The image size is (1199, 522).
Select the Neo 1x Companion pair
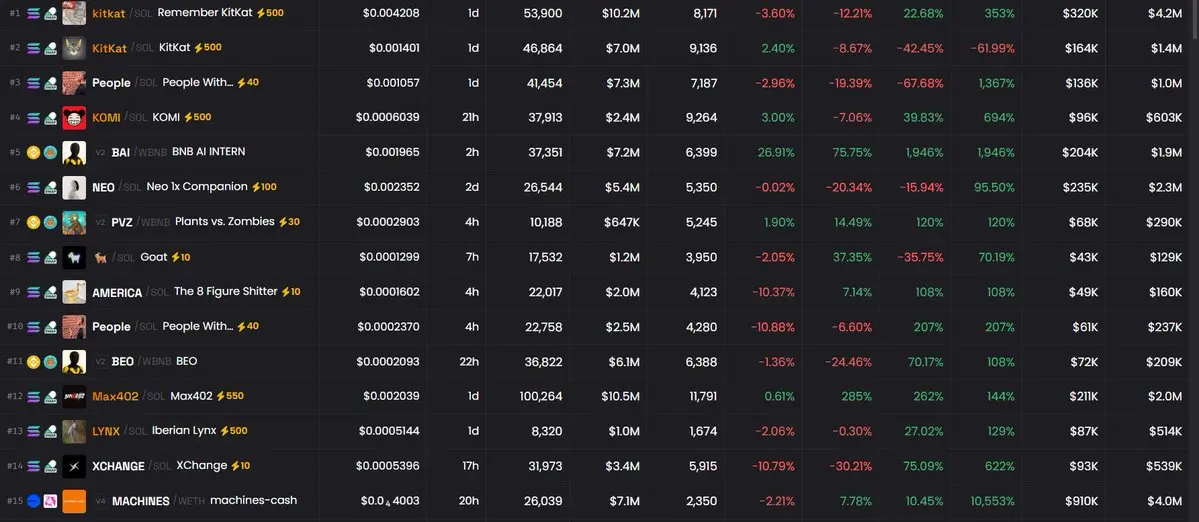196,187
